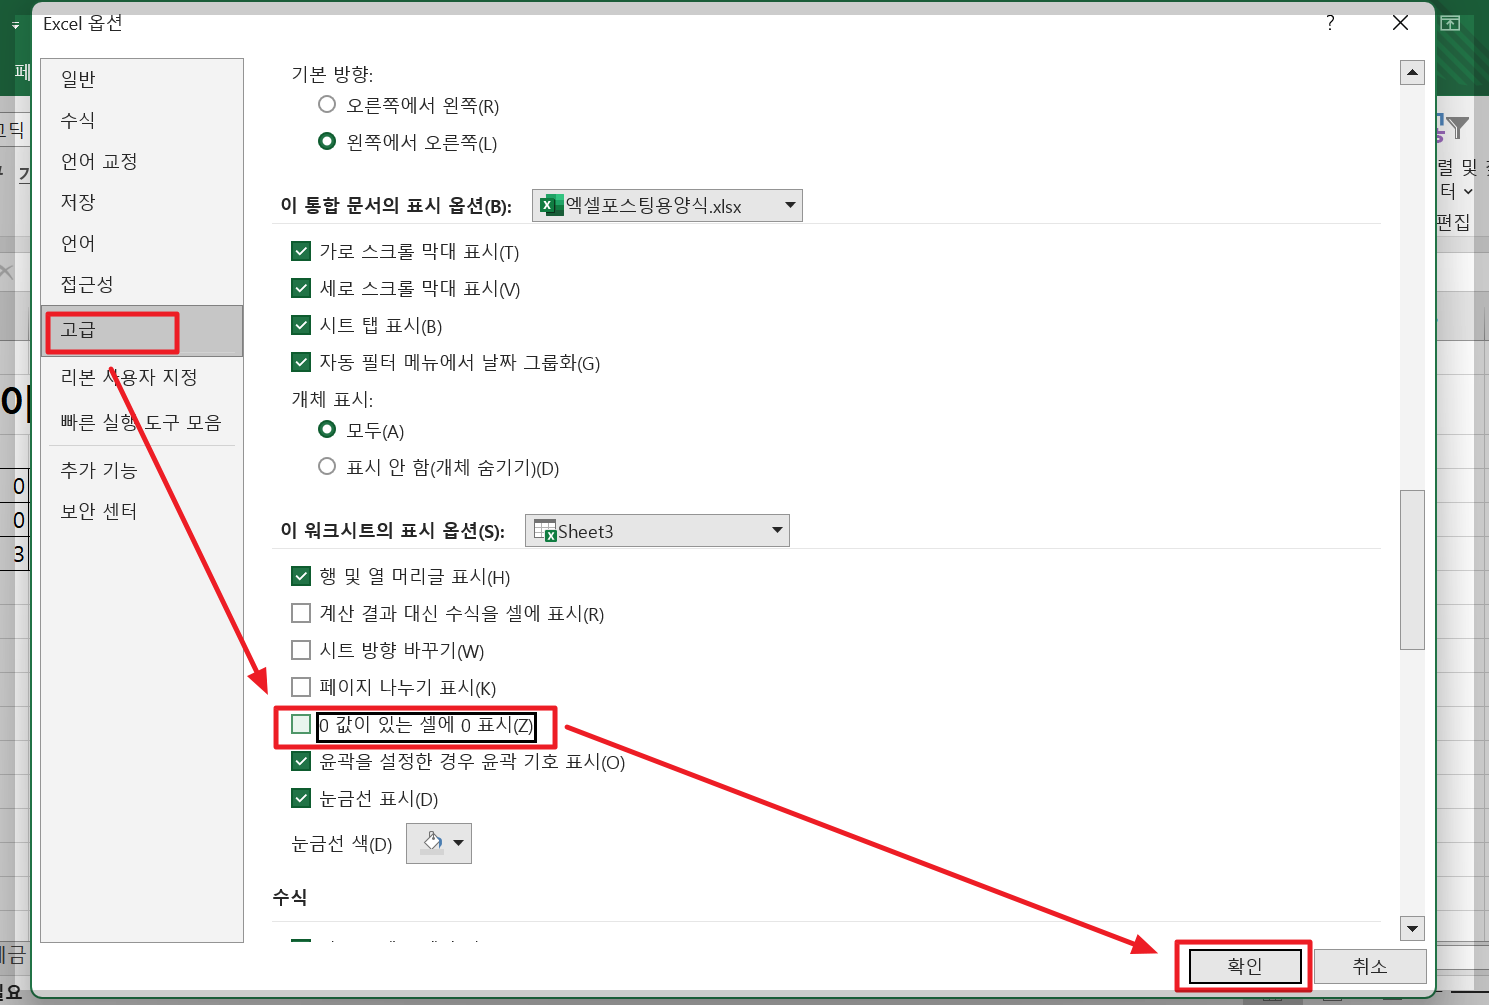The image size is (1489, 1005).
Task: Disable 눈금선 표시 checkbox
Action: 301,798
